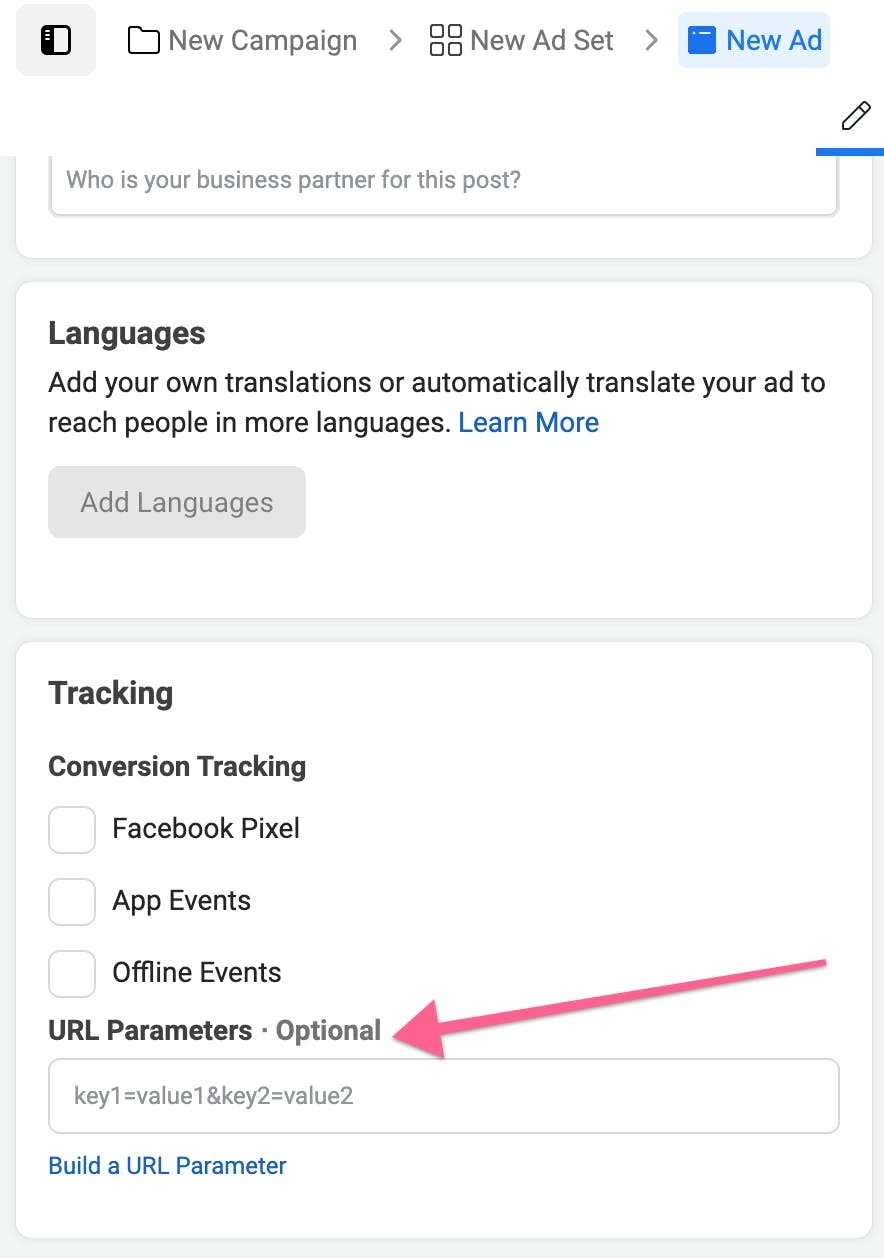Viewport: 884px width, 1258px height.
Task: Click the business partner input field
Action: (x=444, y=184)
